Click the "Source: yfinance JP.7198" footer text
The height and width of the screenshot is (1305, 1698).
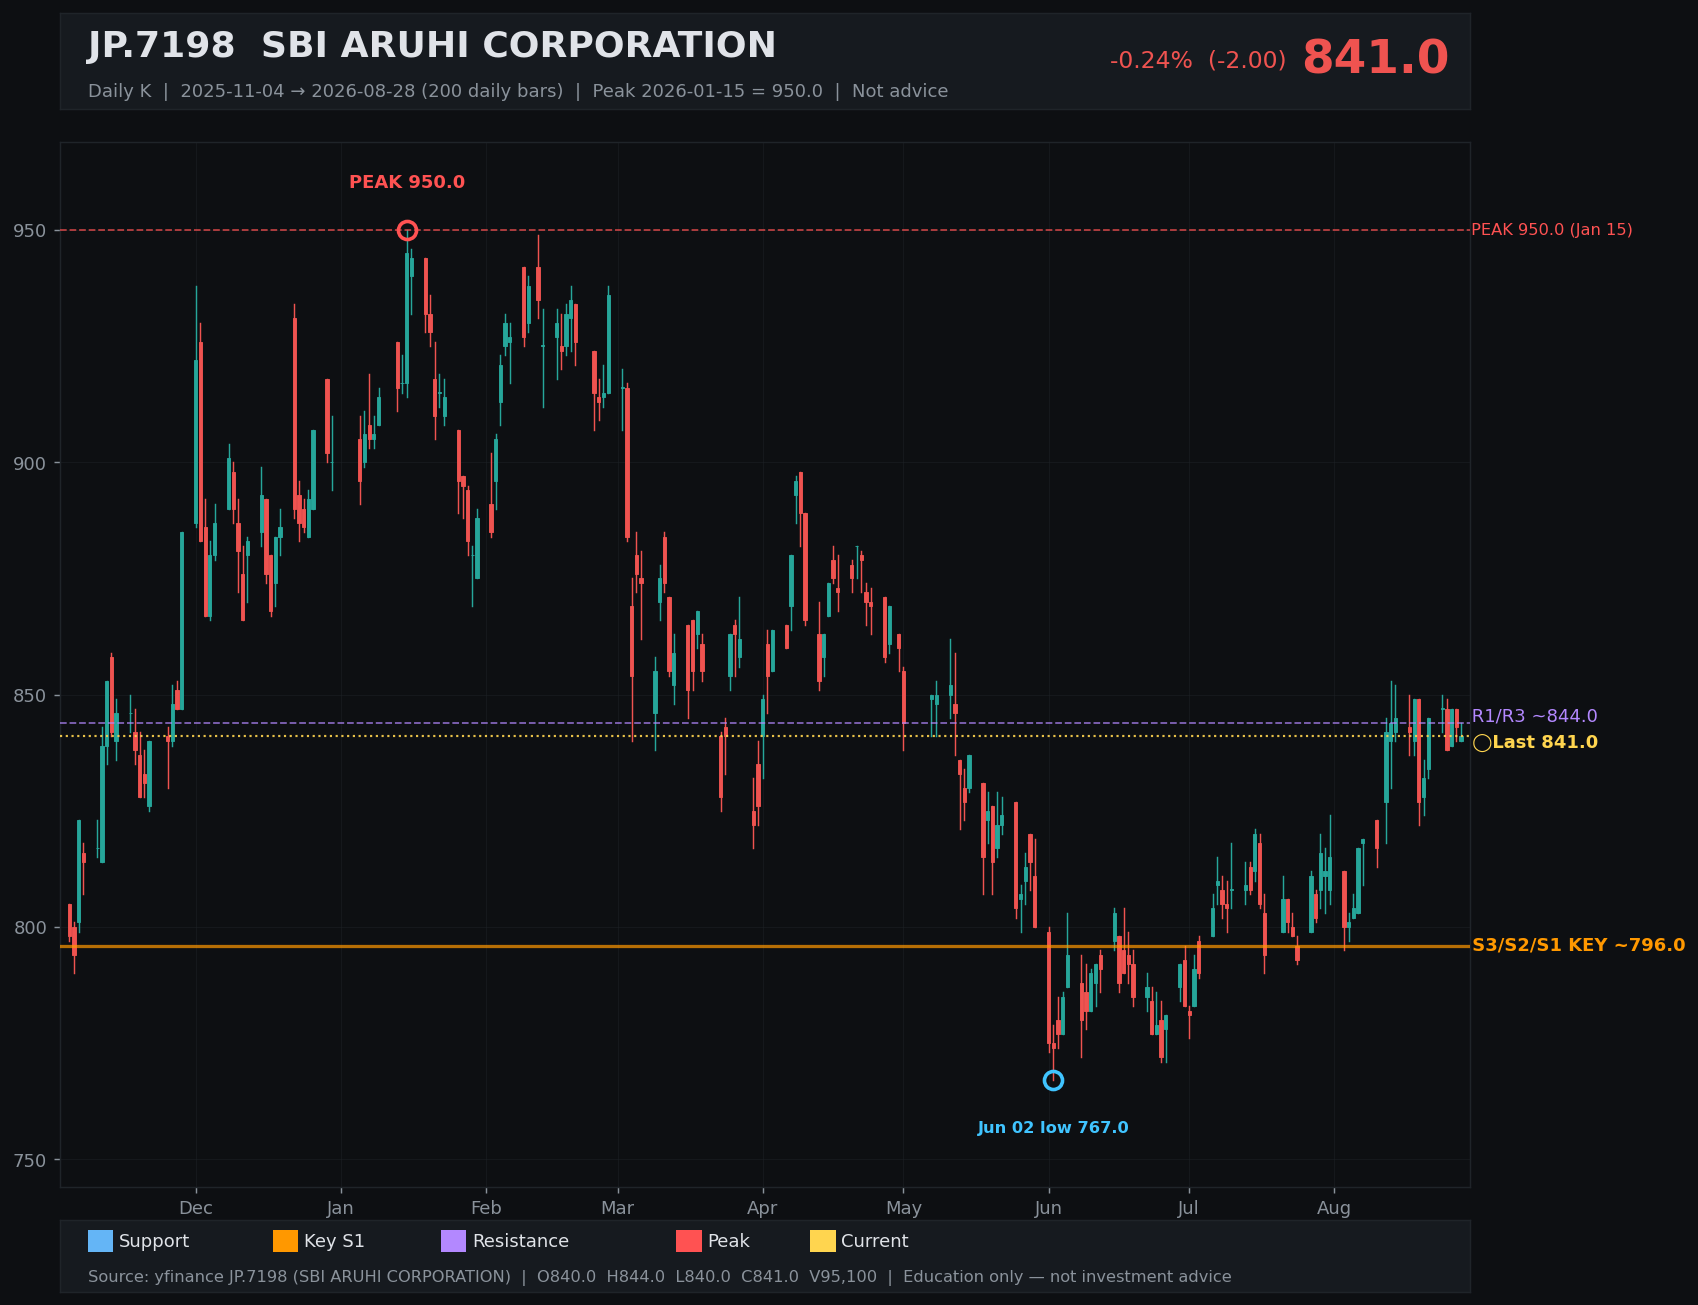(187, 1277)
